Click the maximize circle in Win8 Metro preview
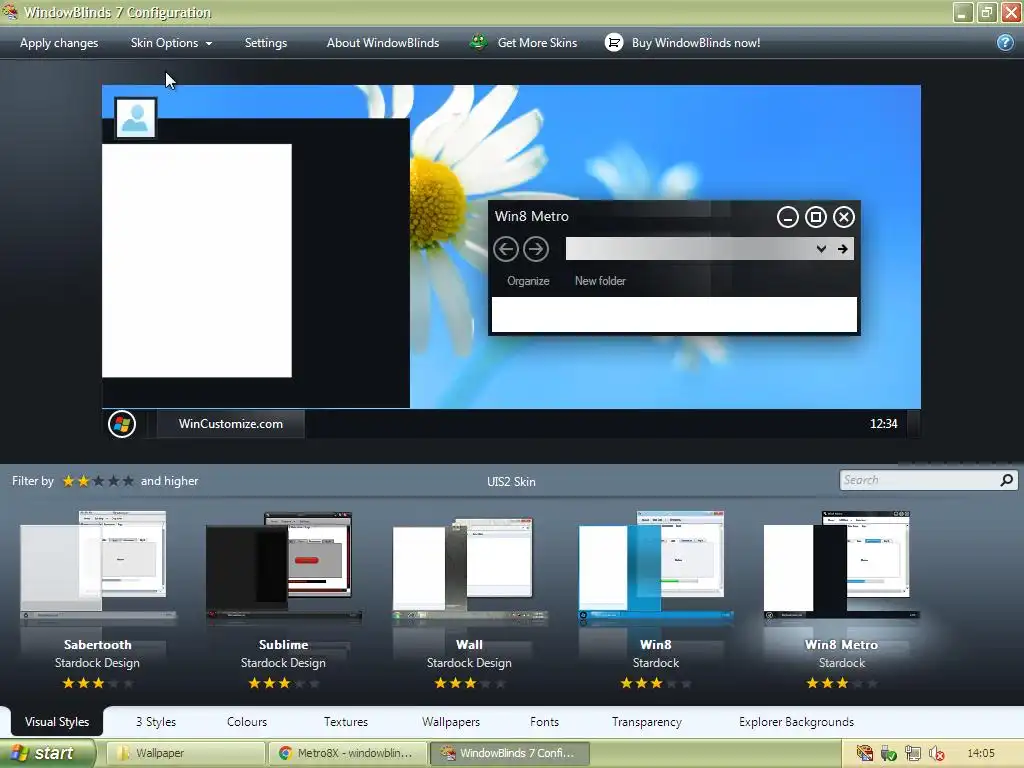The image size is (1024, 768). 816,217
